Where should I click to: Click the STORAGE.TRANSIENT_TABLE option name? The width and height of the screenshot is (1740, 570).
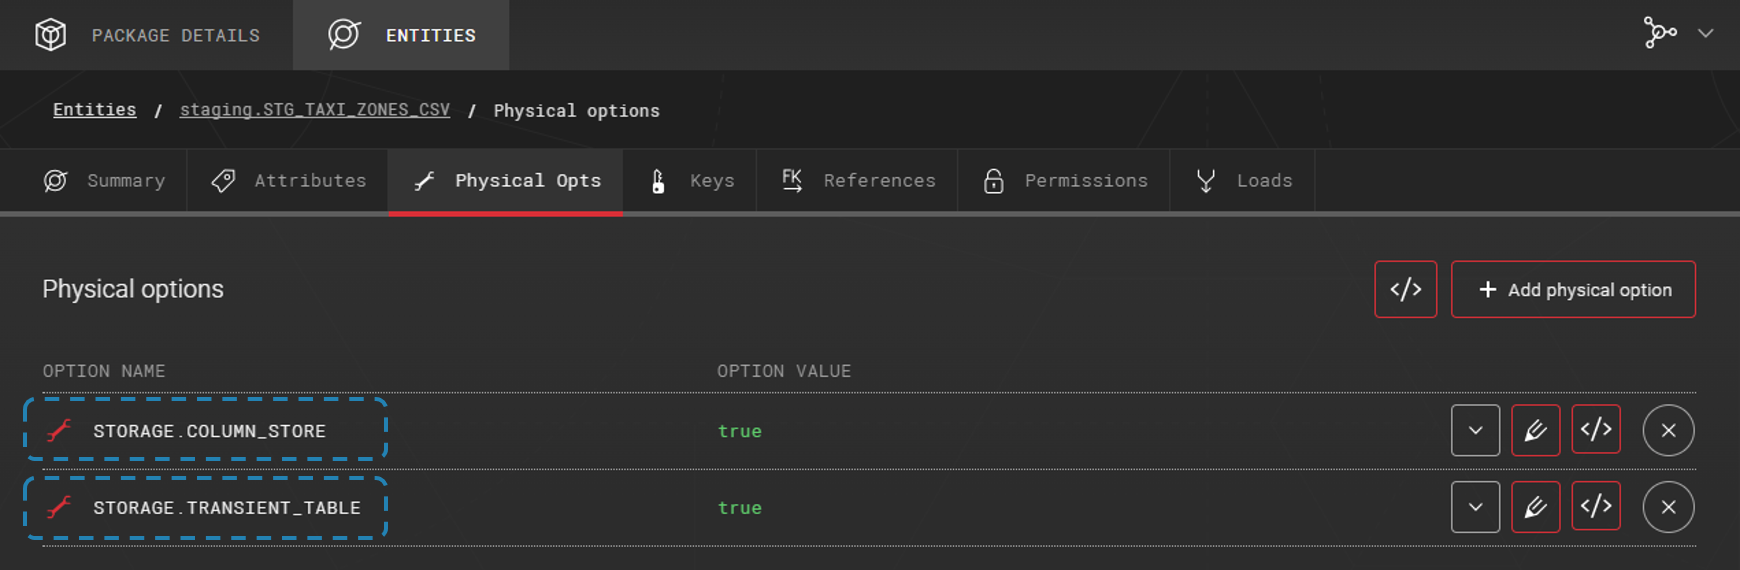click(x=226, y=508)
